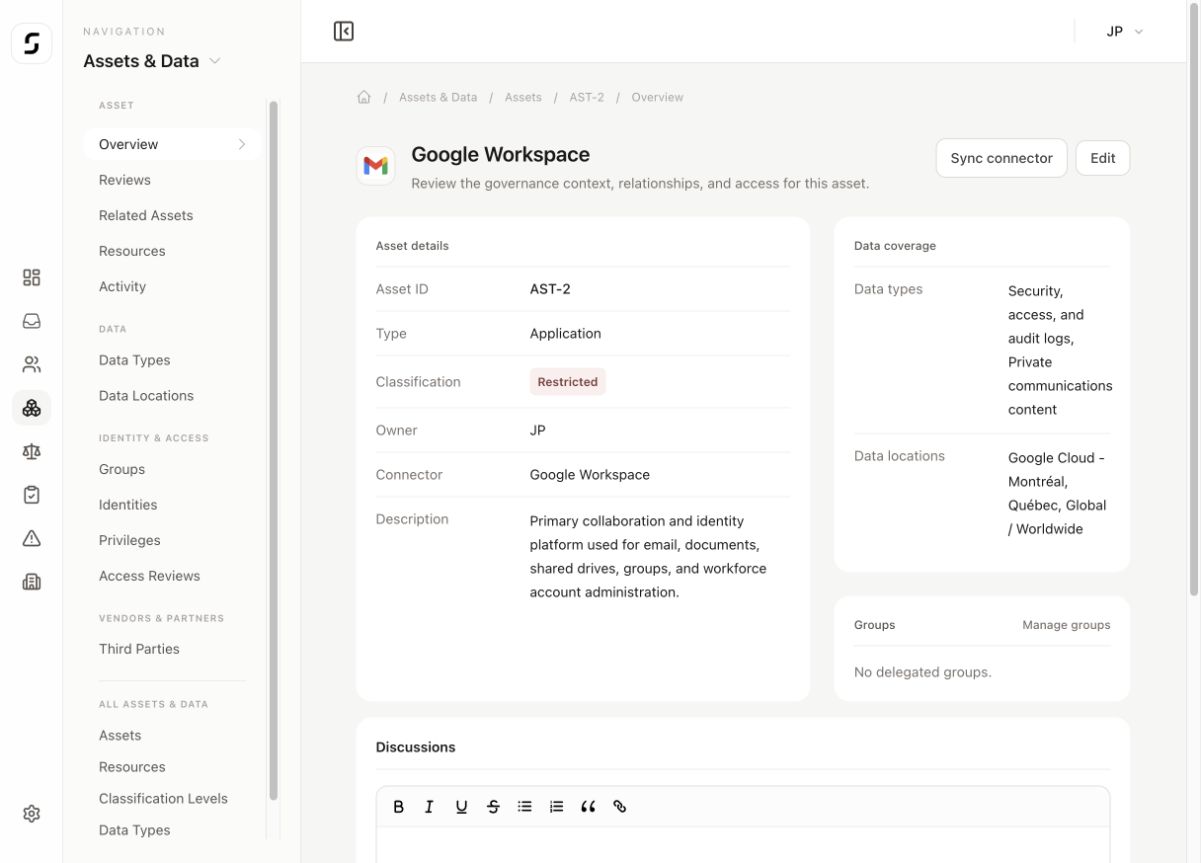
Task: Select Overview in the sidebar
Action: point(172,144)
